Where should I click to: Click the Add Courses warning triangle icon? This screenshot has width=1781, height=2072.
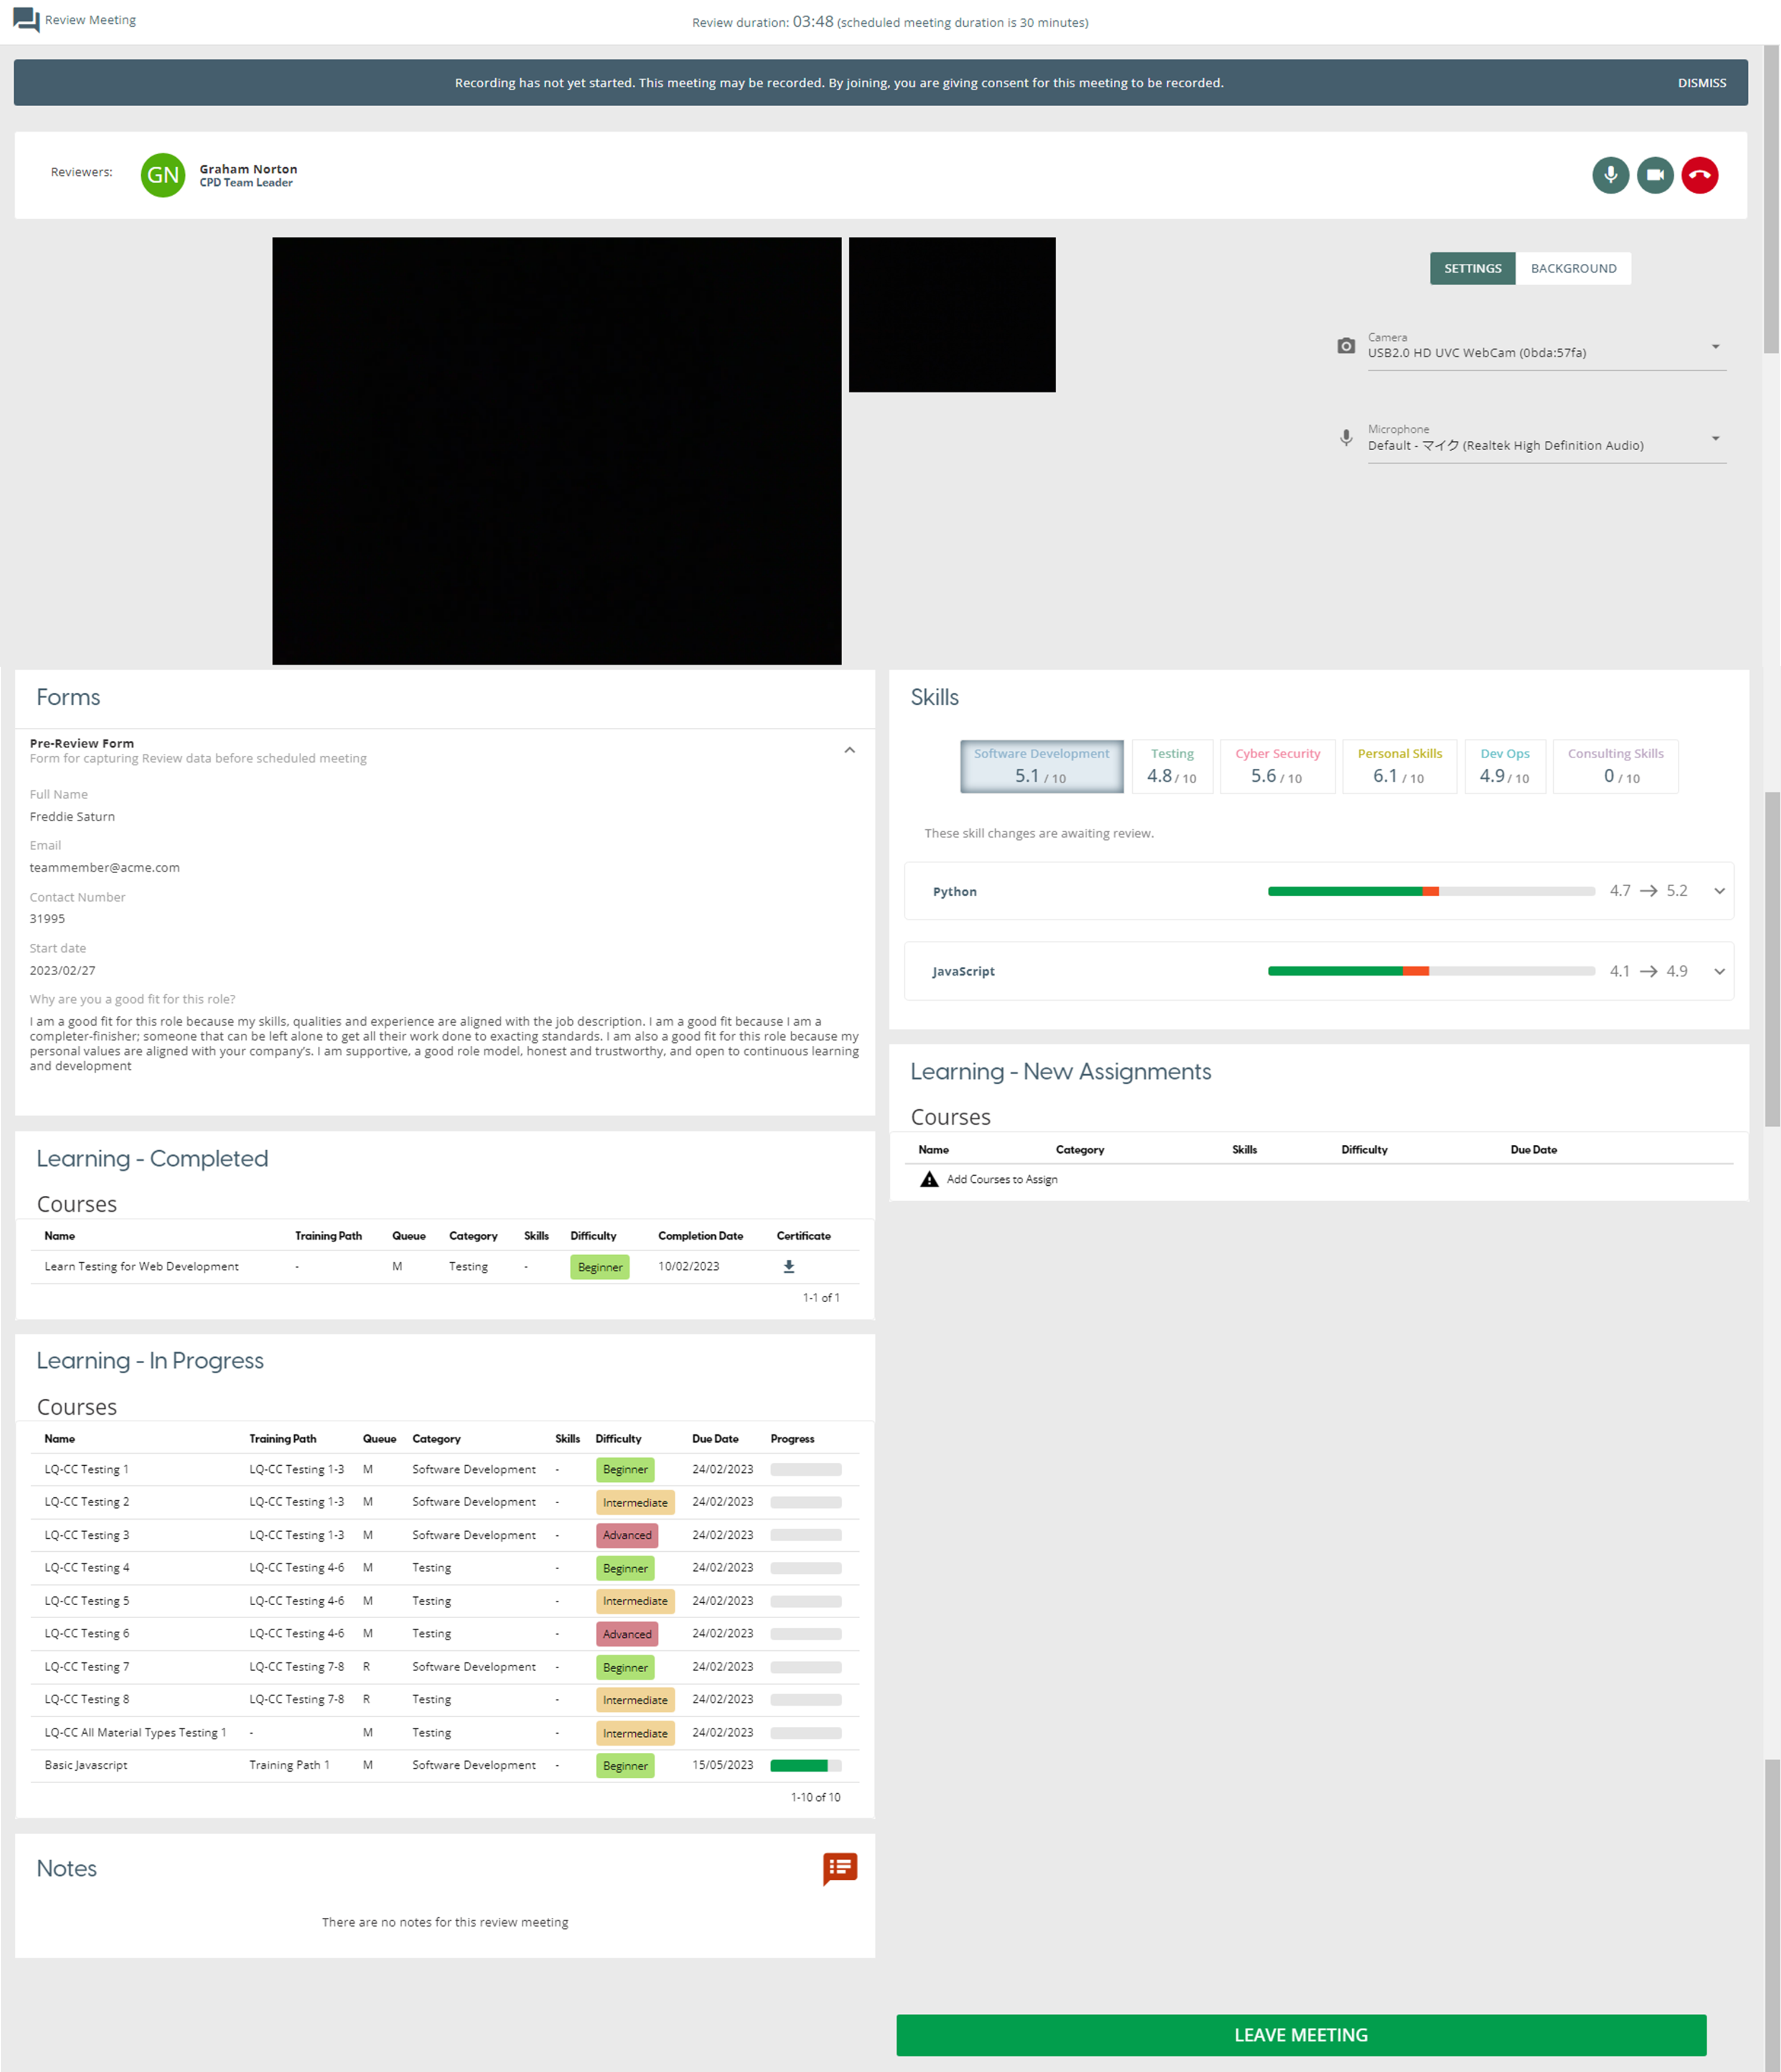929,1179
